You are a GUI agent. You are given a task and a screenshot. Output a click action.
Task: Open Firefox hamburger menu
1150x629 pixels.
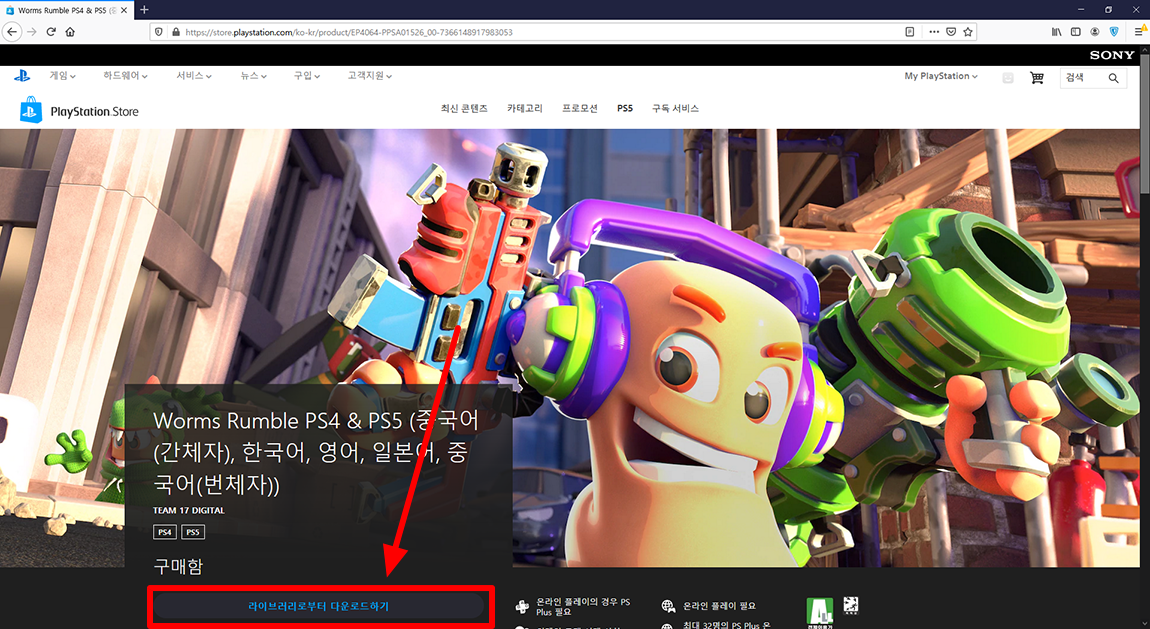1139,32
